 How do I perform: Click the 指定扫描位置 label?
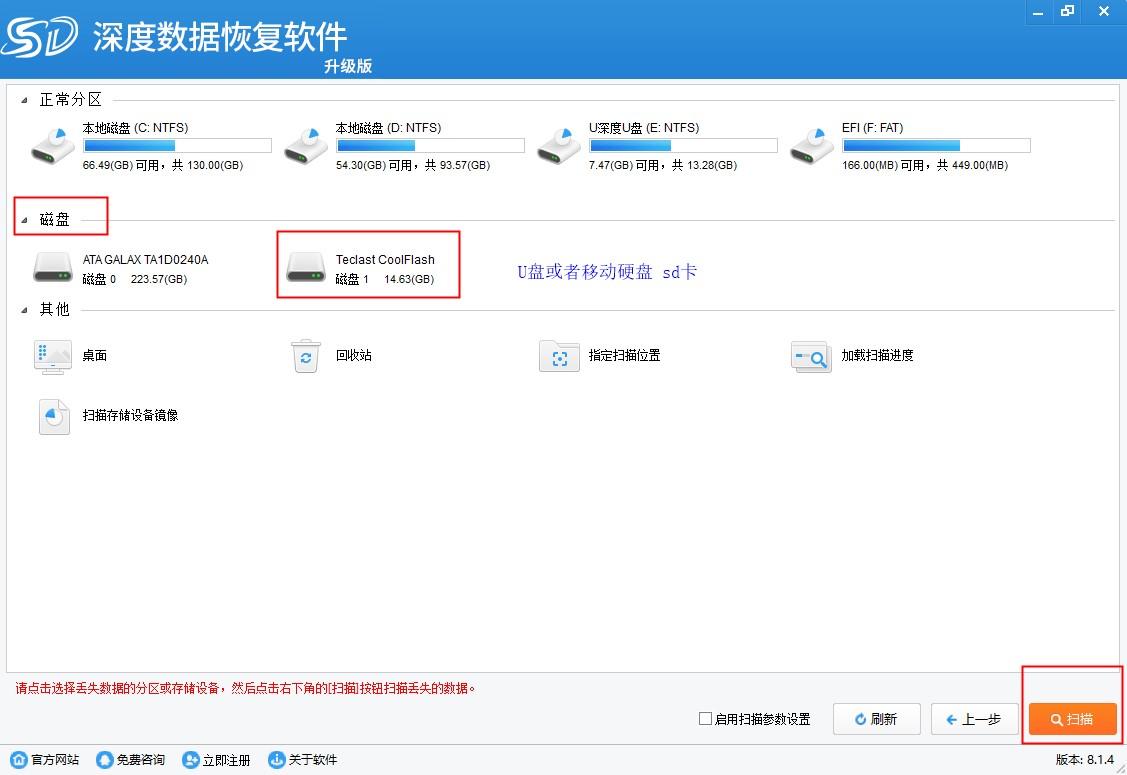(x=624, y=355)
